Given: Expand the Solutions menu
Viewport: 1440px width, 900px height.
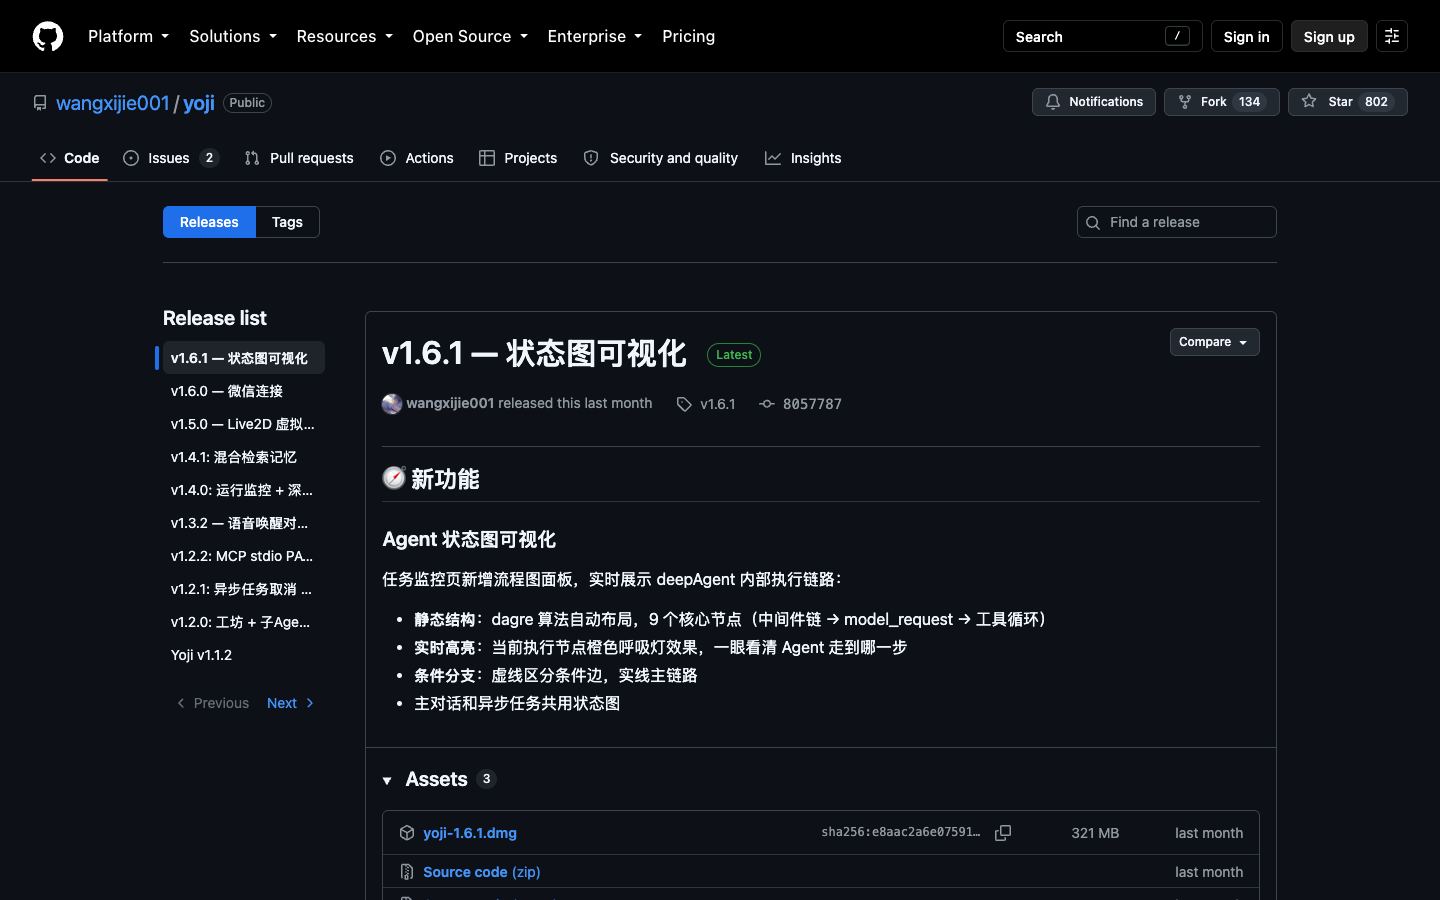Looking at the screenshot, I should click(x=233, y=36).
